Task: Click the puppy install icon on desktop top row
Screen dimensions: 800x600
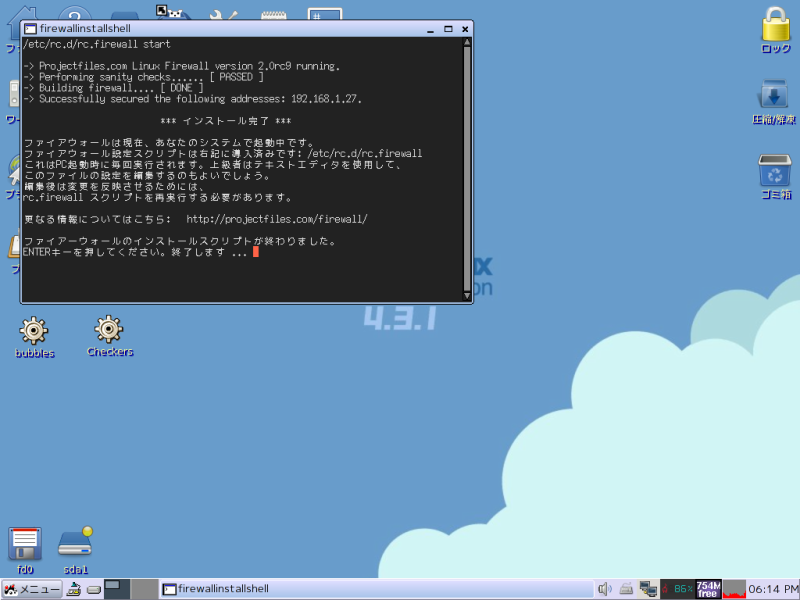Action: point(172,13)
